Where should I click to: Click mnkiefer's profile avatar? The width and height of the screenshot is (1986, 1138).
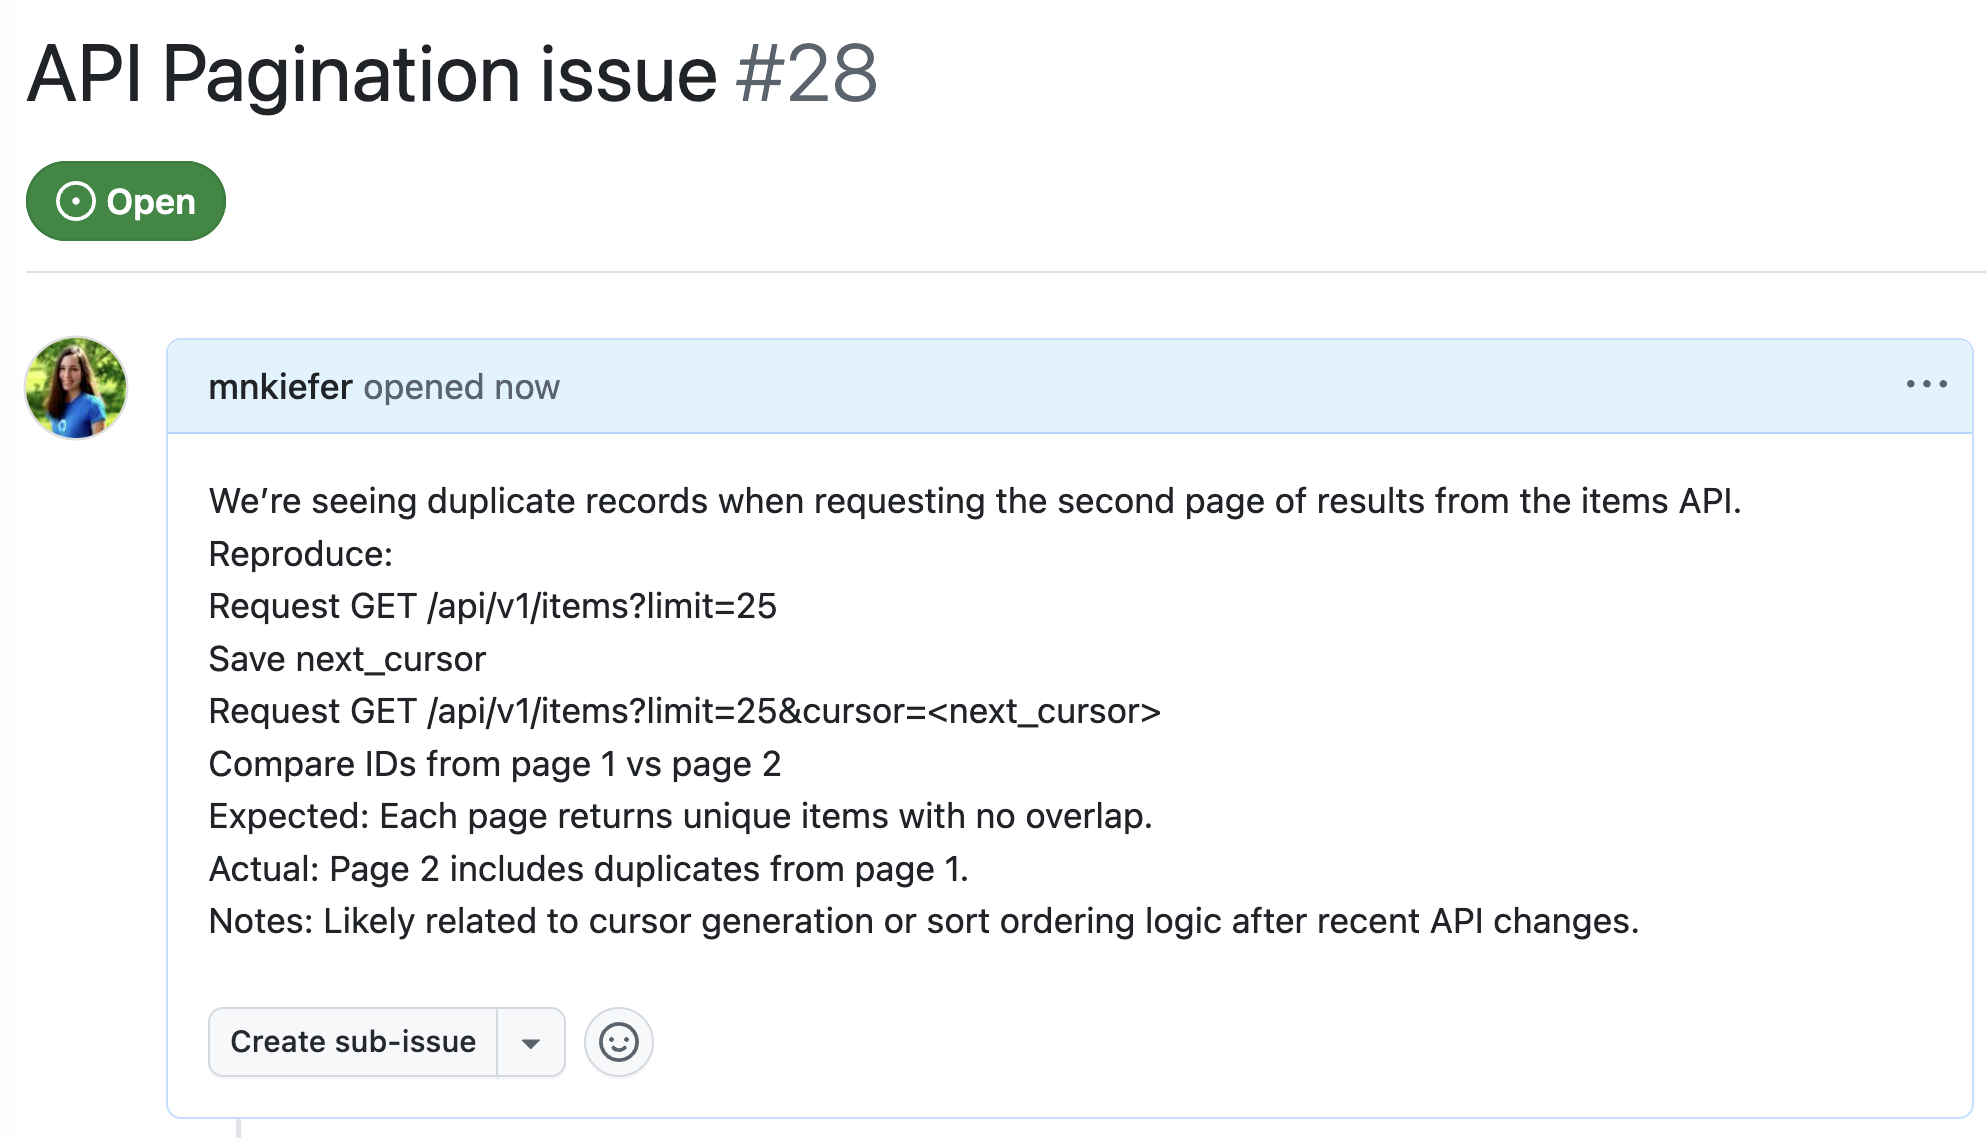(x=75, y=387)
